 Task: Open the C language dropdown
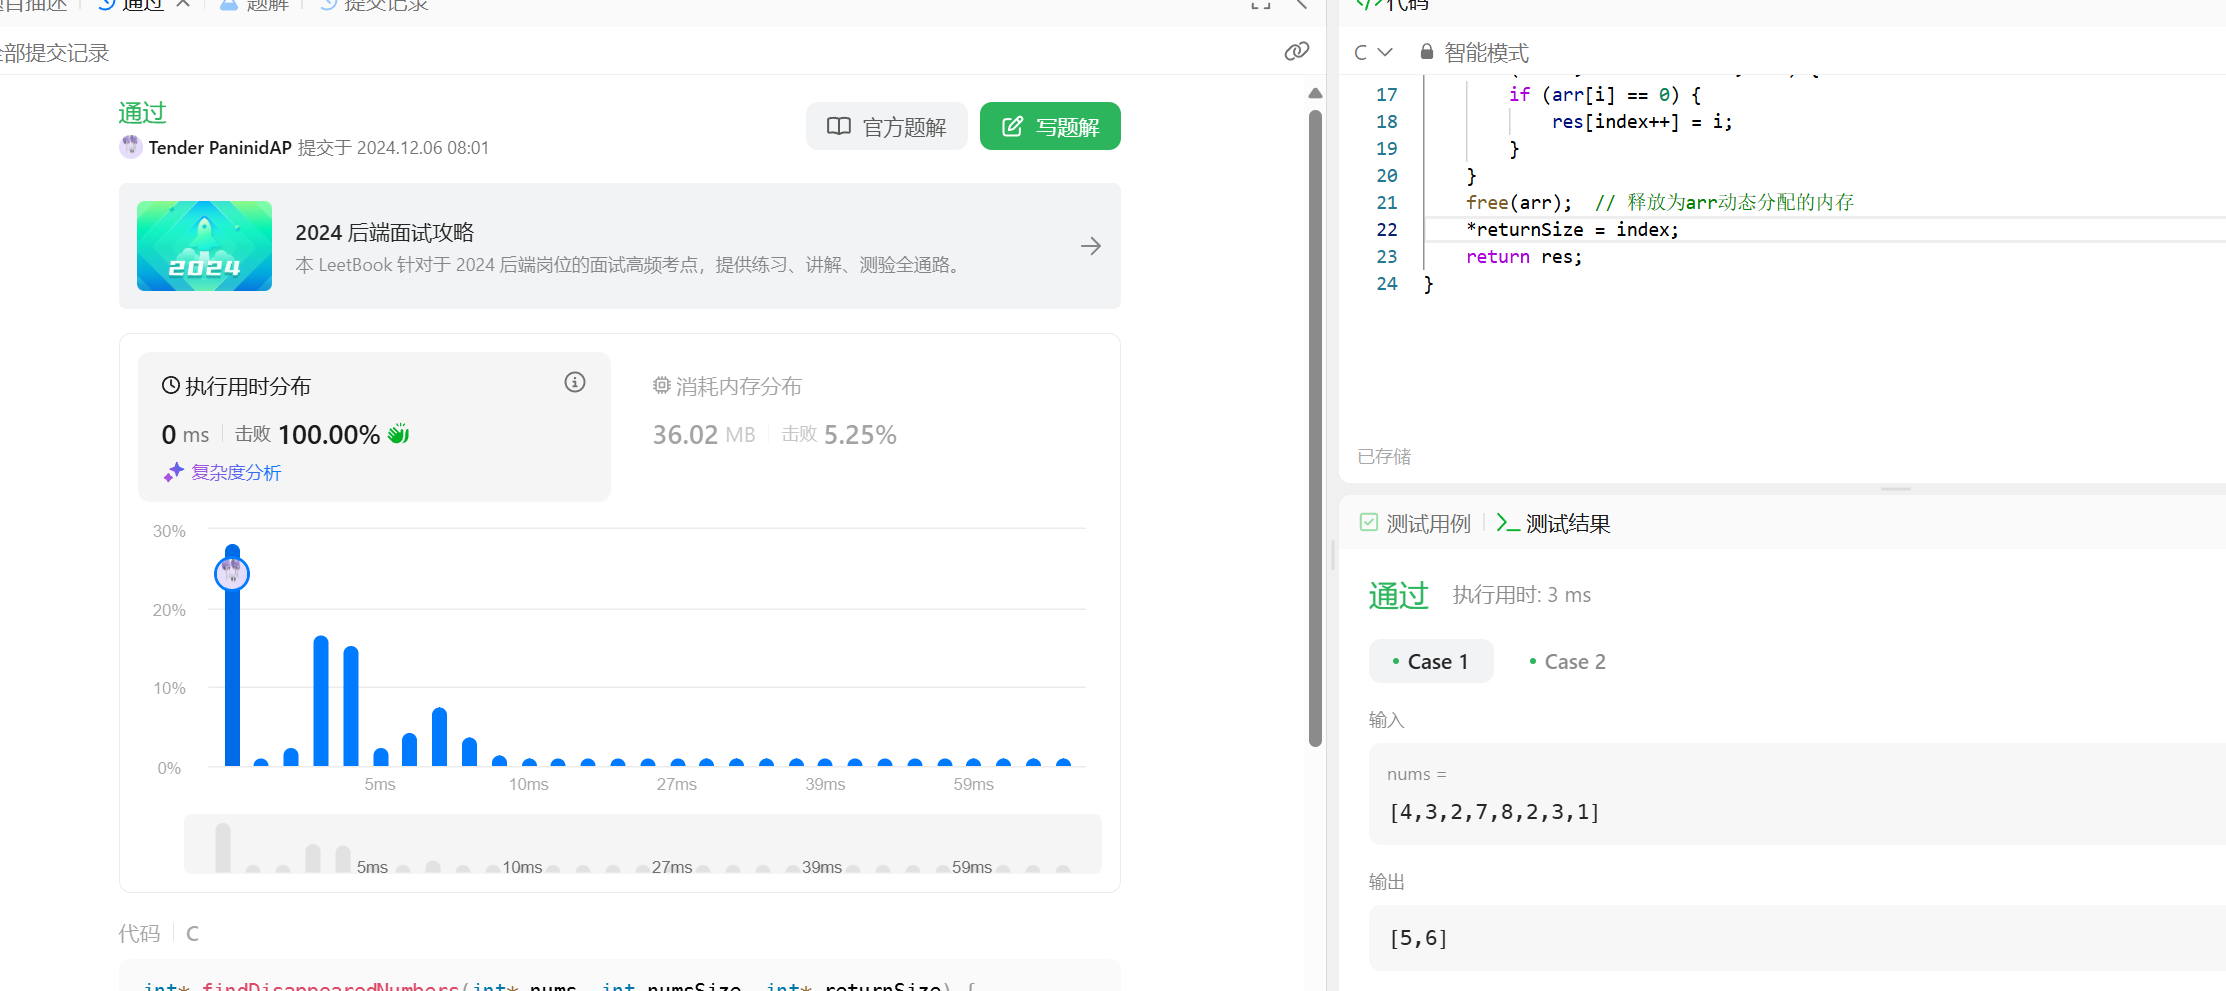tap(1372, 52)
